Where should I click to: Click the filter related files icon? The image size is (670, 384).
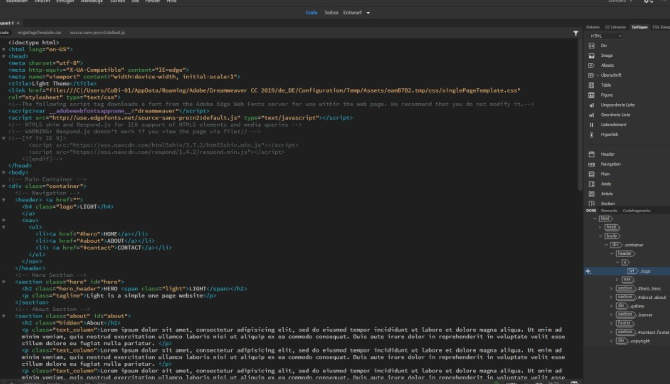(x=576, y=33)
